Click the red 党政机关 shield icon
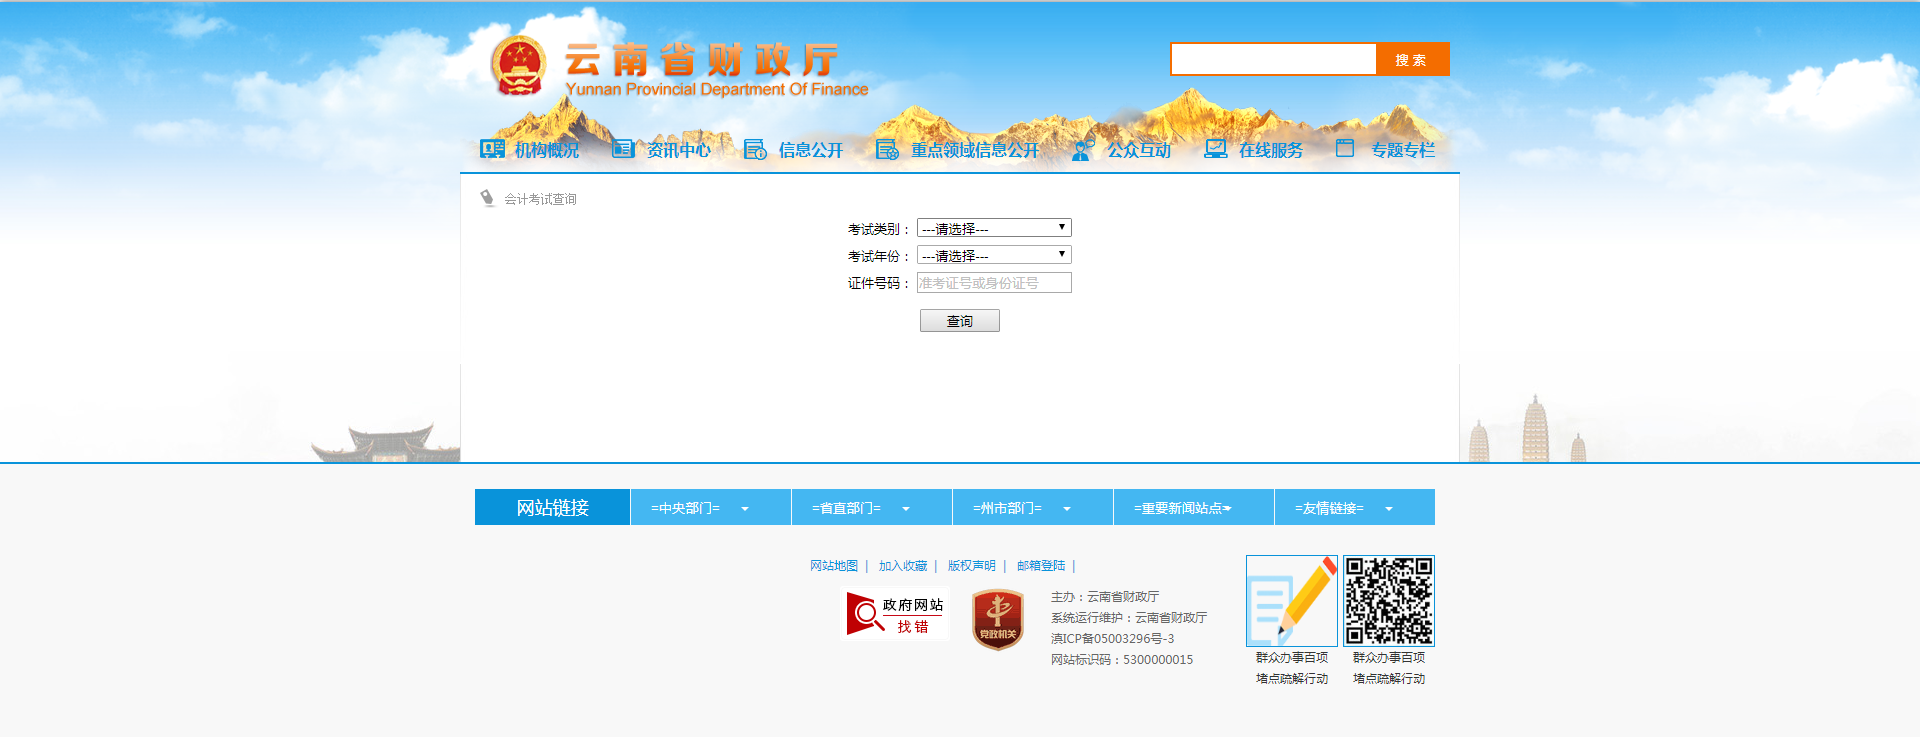Viewport: 1920px width, 737px height. 997,620
